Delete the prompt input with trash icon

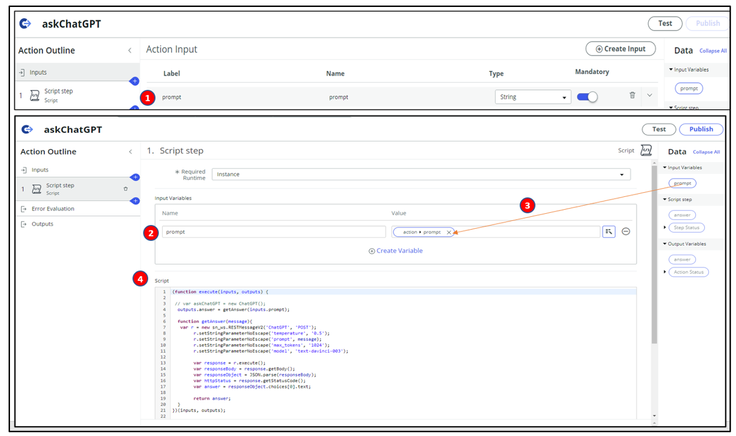(x=632, y=95)
